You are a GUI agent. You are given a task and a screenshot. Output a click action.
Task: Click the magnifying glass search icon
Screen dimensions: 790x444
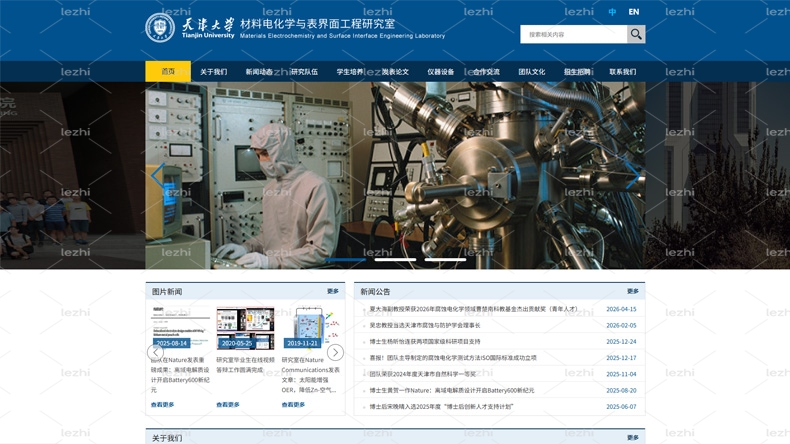click(636, 34)
